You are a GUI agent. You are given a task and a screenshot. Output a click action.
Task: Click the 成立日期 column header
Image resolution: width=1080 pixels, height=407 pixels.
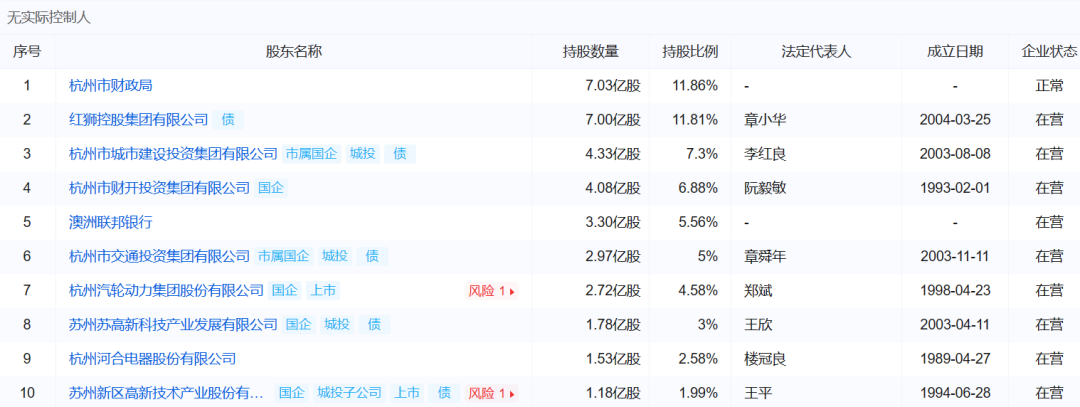pyautogui.click(x=955, y=52)
